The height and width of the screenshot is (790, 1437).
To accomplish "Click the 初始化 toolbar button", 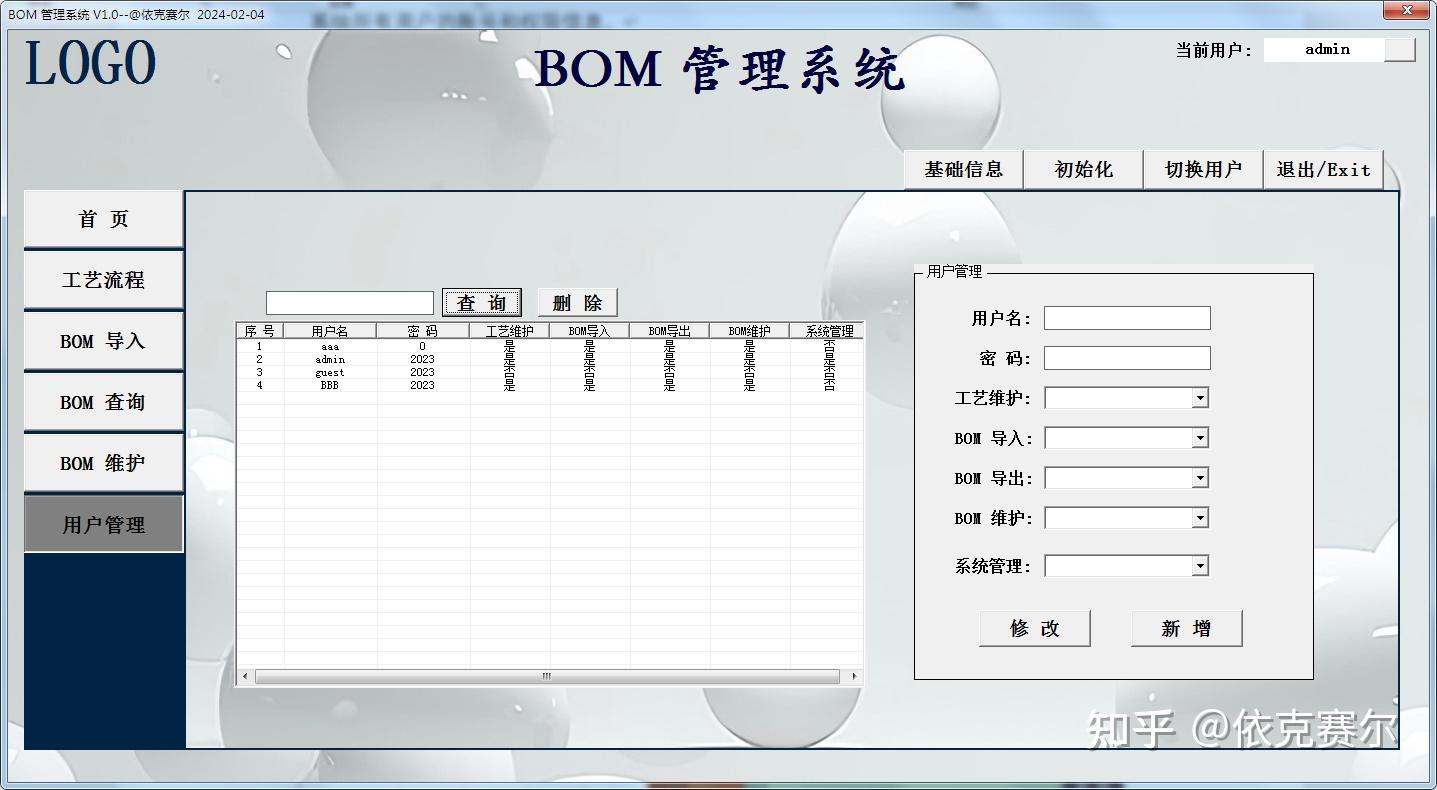I will click(1082, 169).
